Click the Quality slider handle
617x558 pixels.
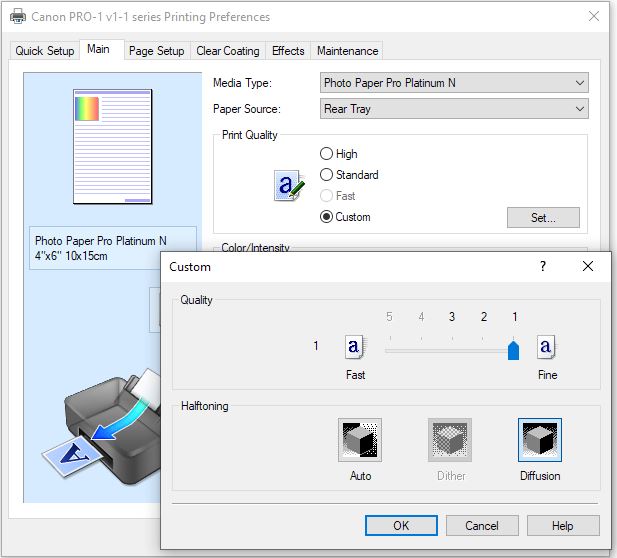coord(514,349)
